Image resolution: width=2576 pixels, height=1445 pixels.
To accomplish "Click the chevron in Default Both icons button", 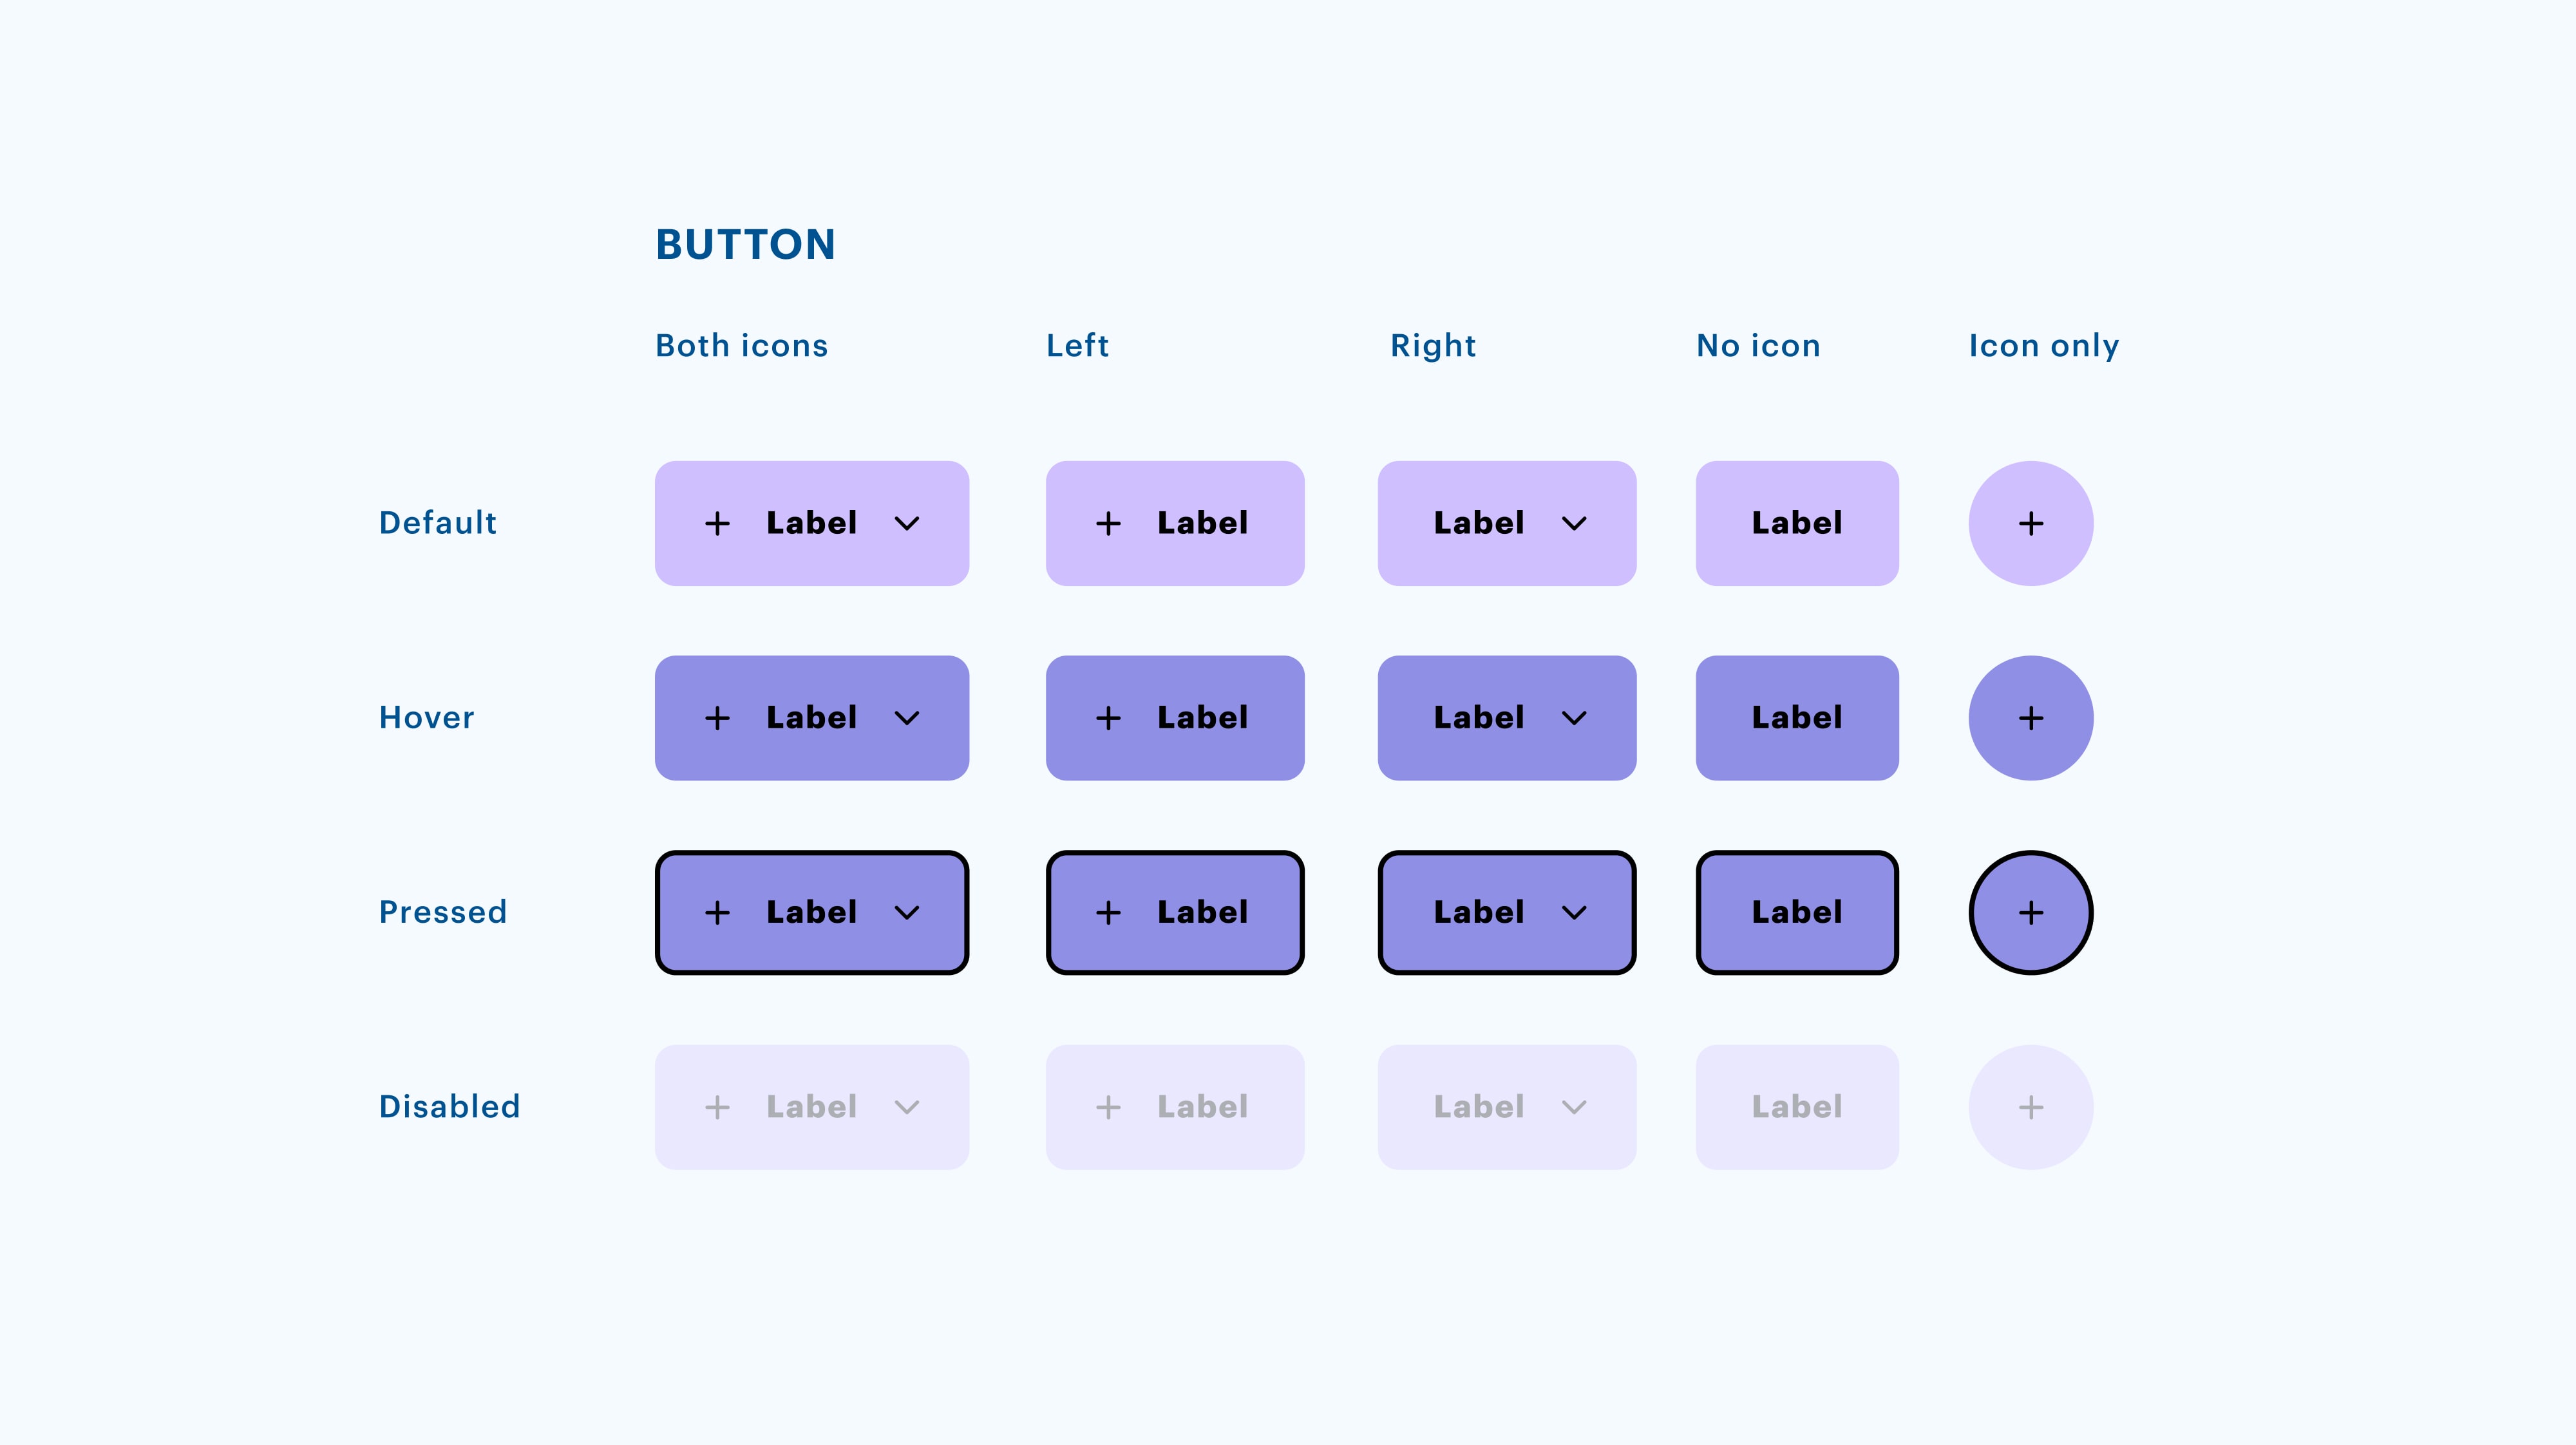I will (x=906, y=524).
